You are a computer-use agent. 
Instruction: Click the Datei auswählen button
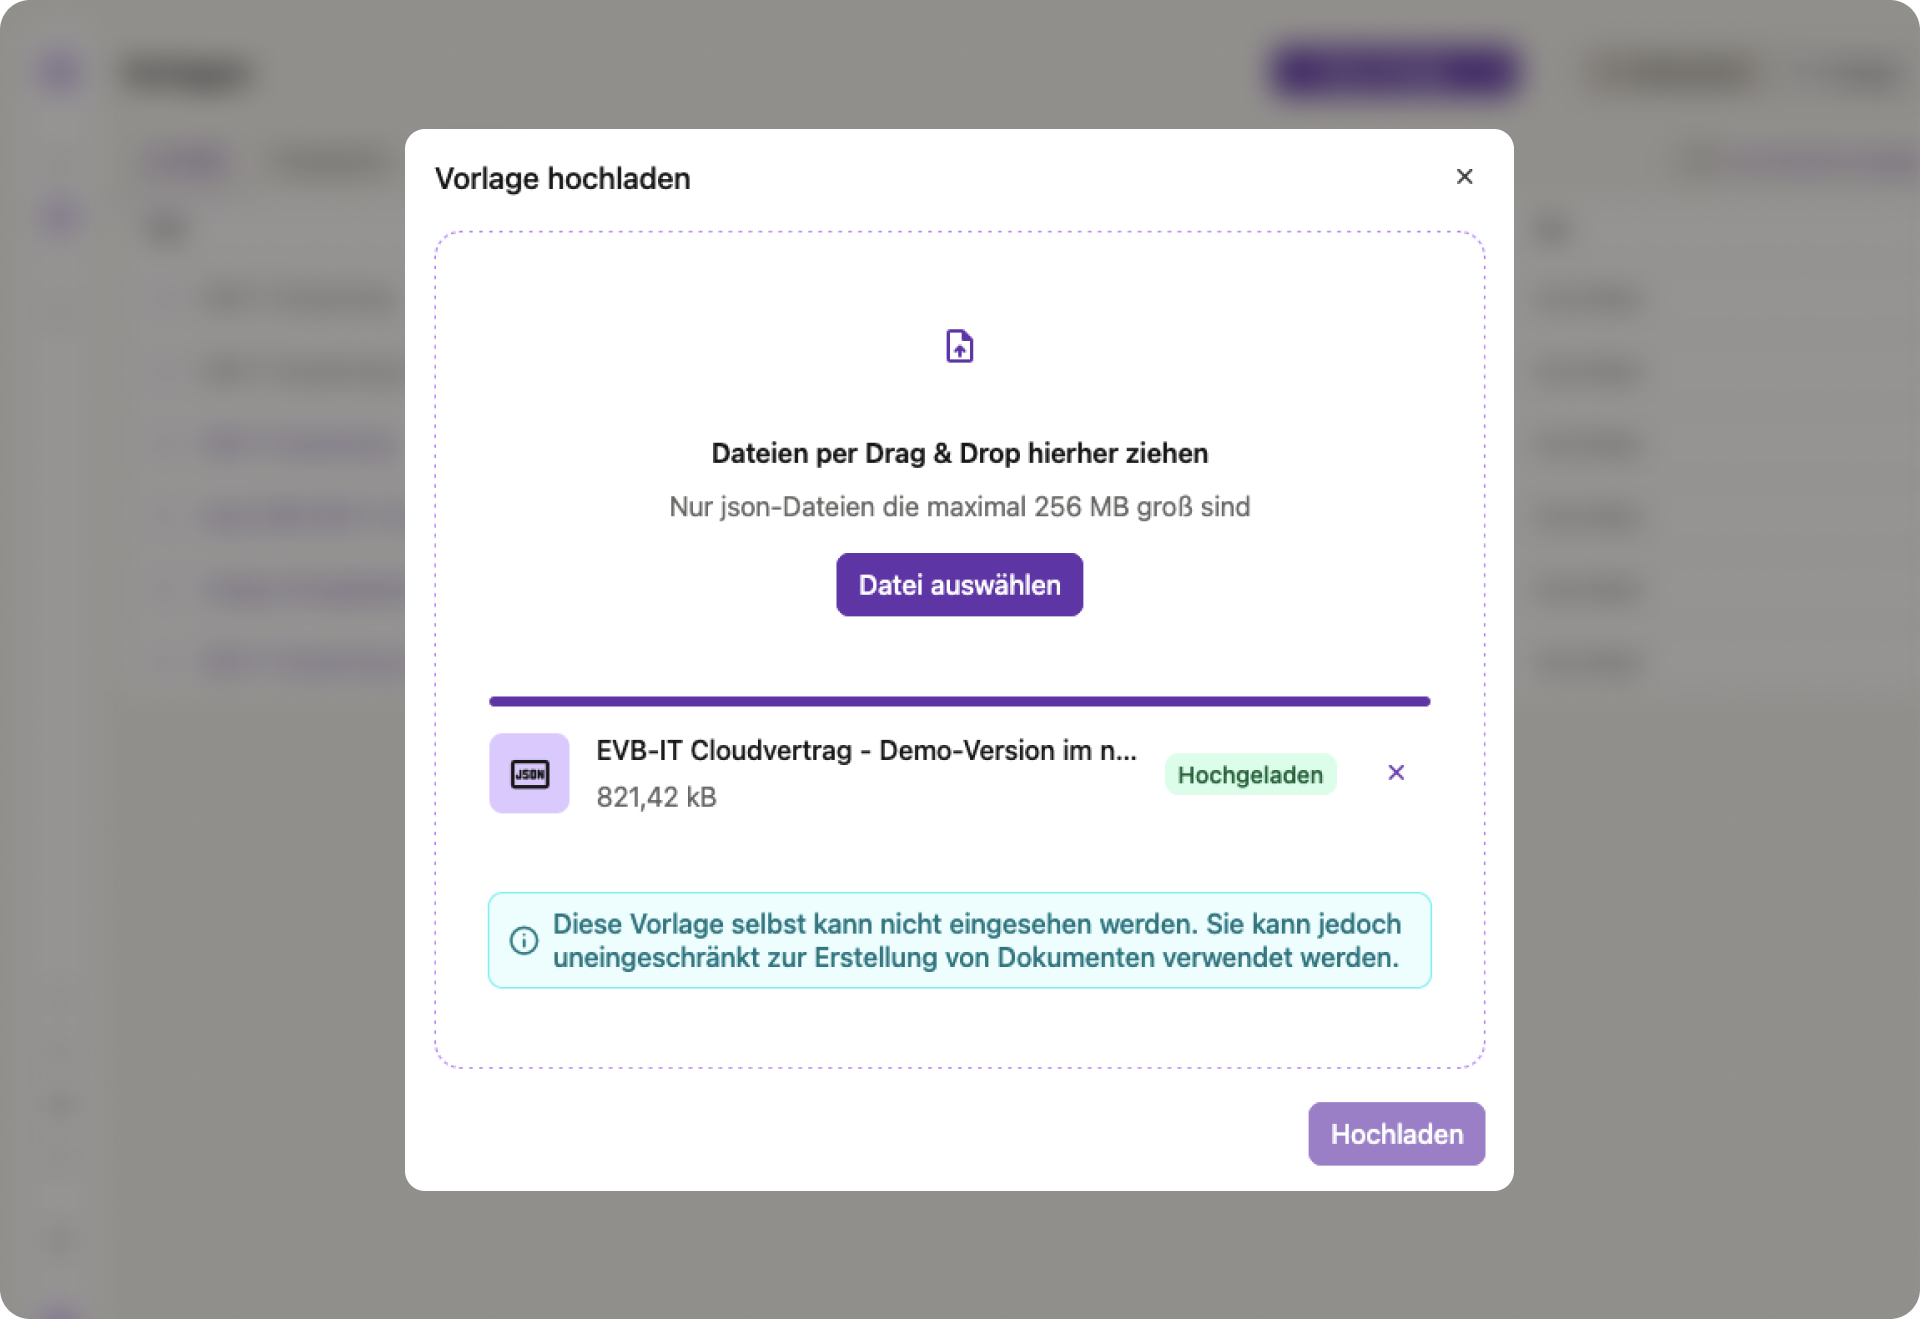[x=959, y=585]
